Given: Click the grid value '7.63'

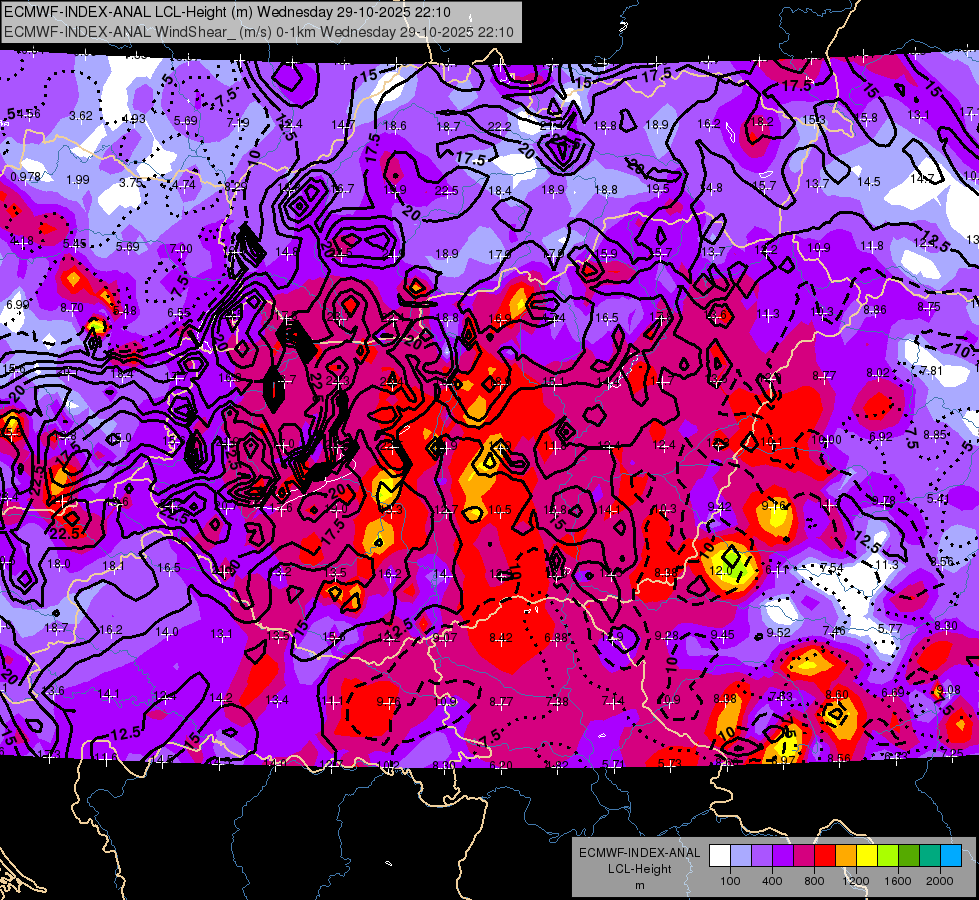Looking at the screenshot, I should [x=782, y=696].
